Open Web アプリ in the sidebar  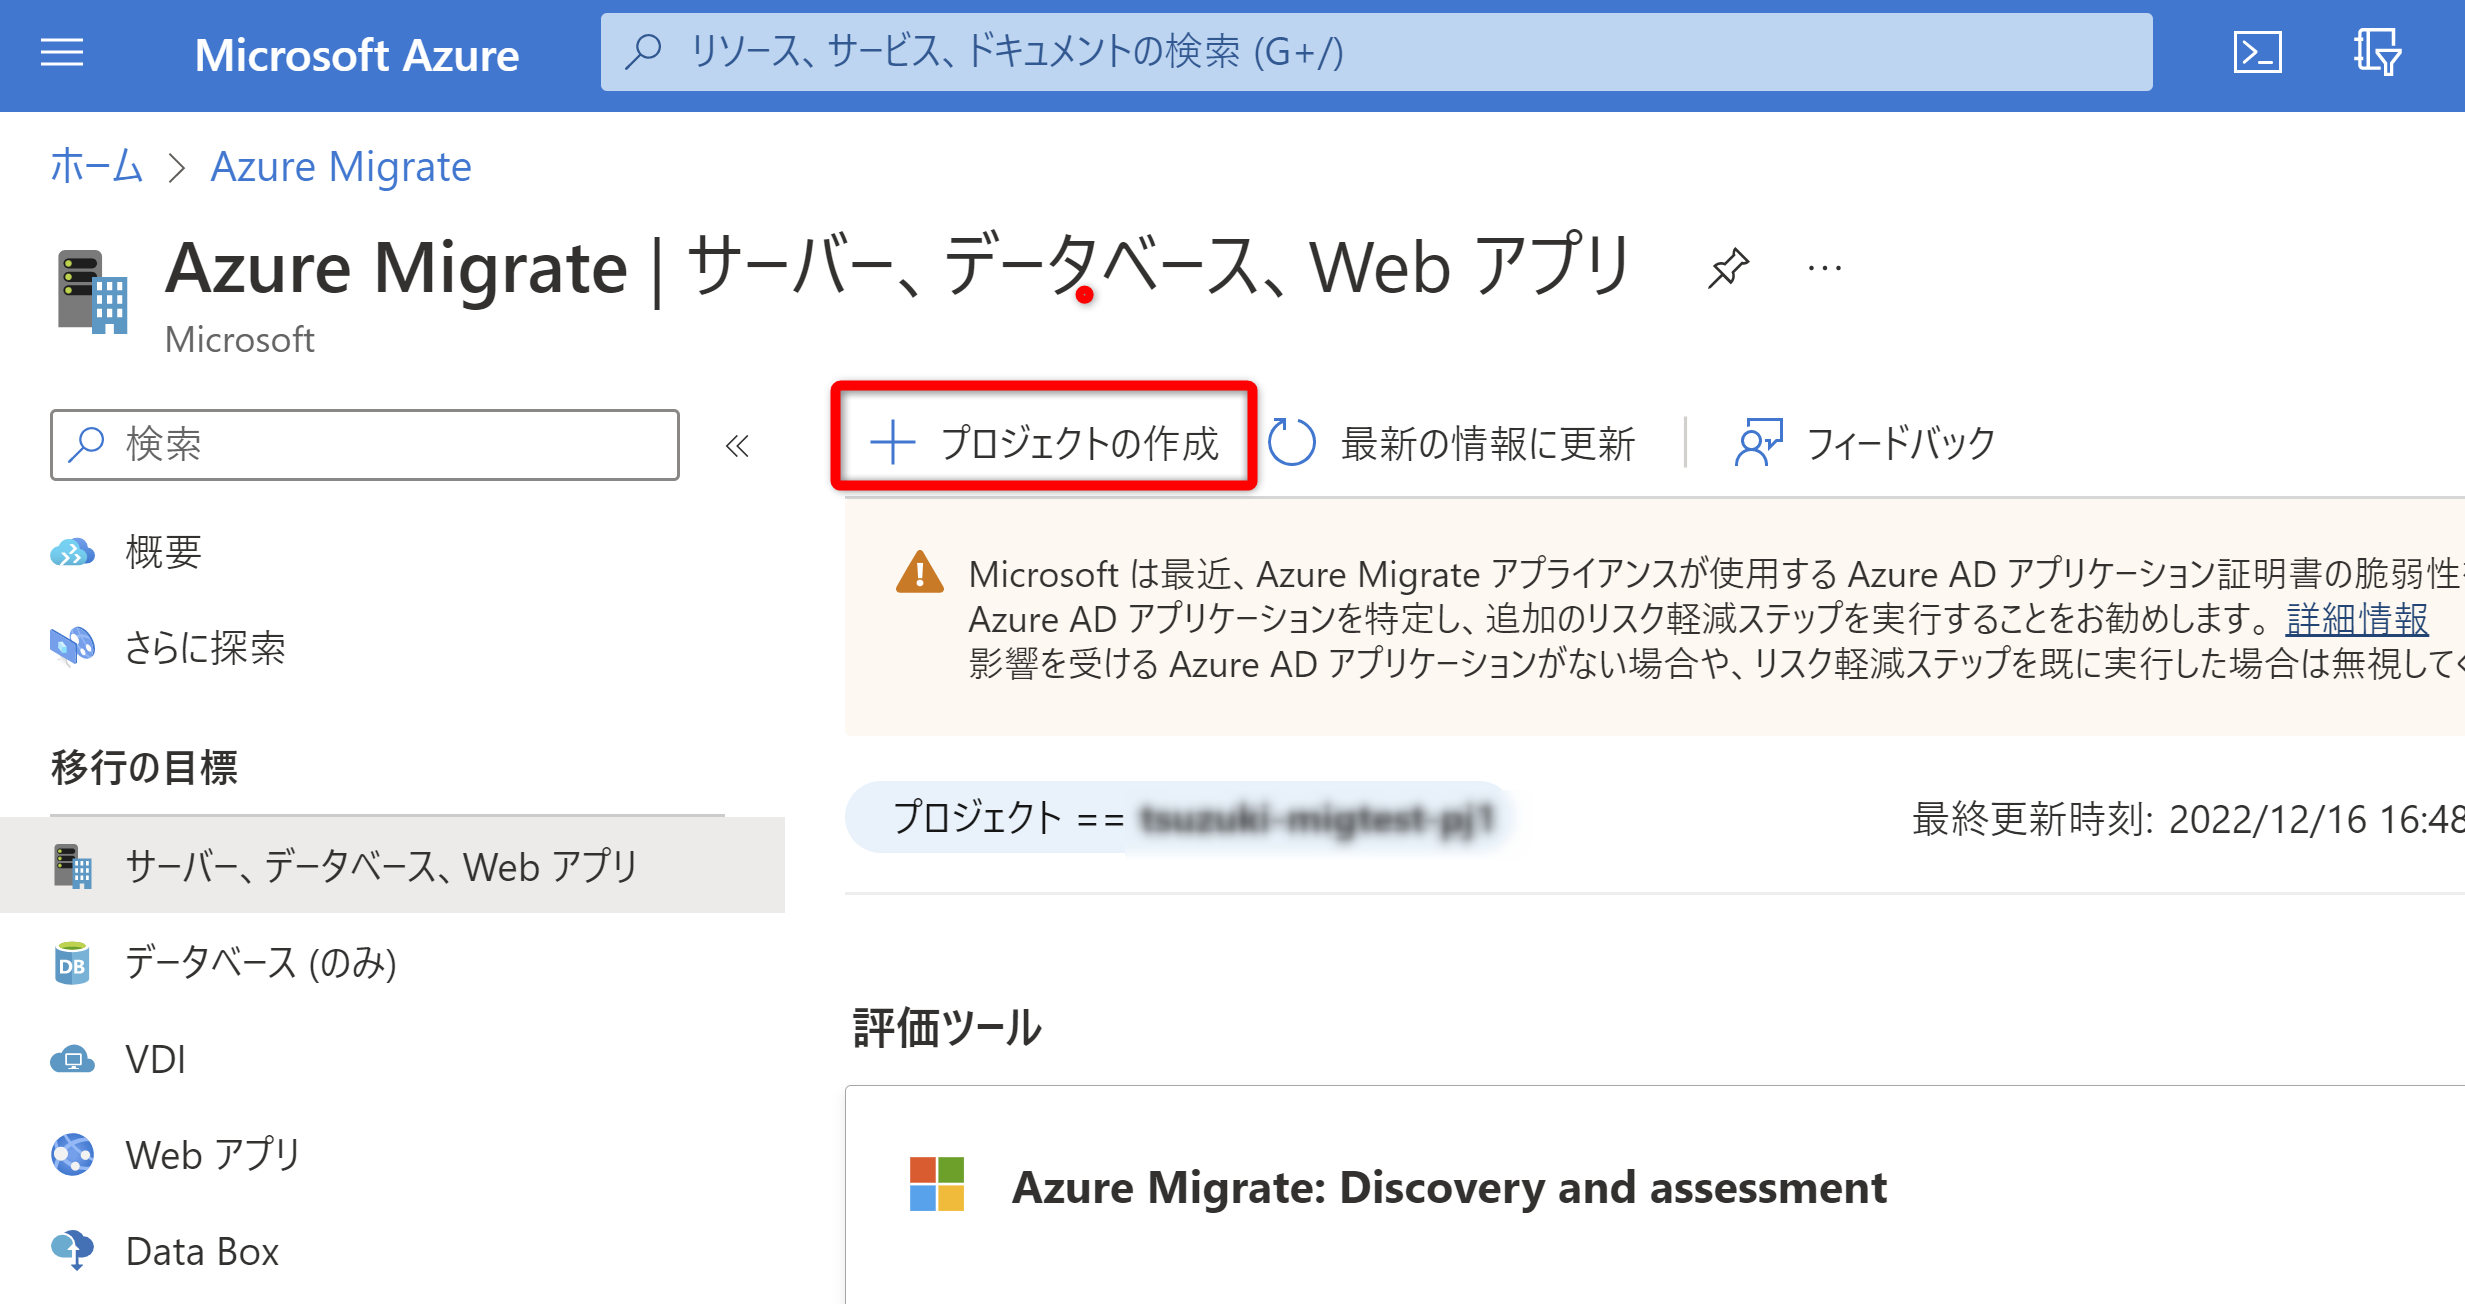212,1155
